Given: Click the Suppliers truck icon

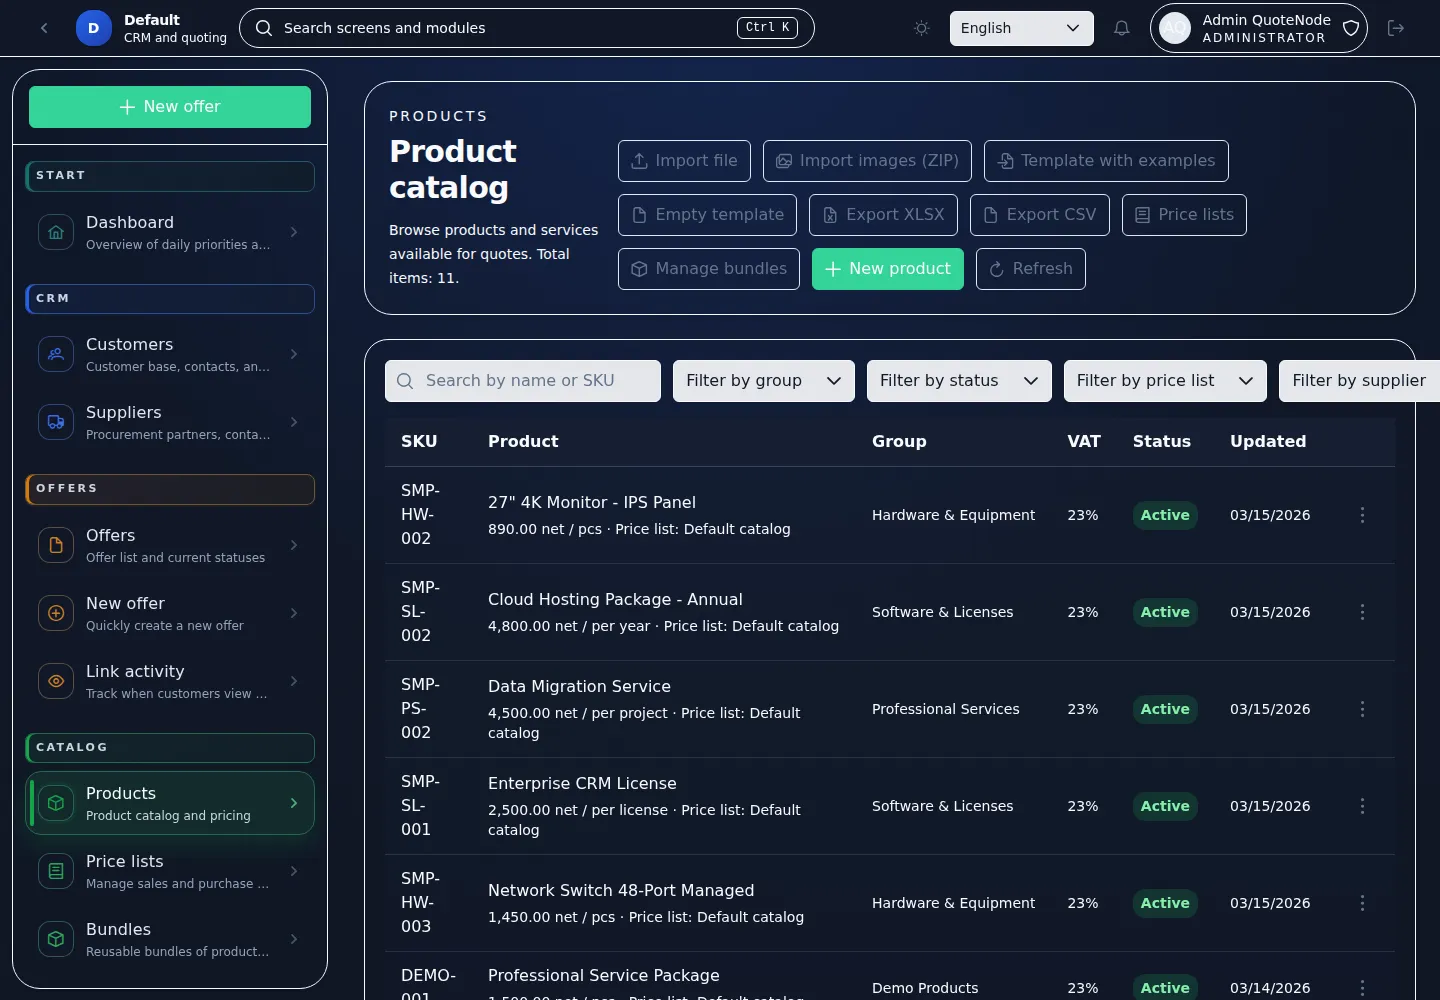Looking at the screenshot, I should pyautogui.click(x=56, y=422).
